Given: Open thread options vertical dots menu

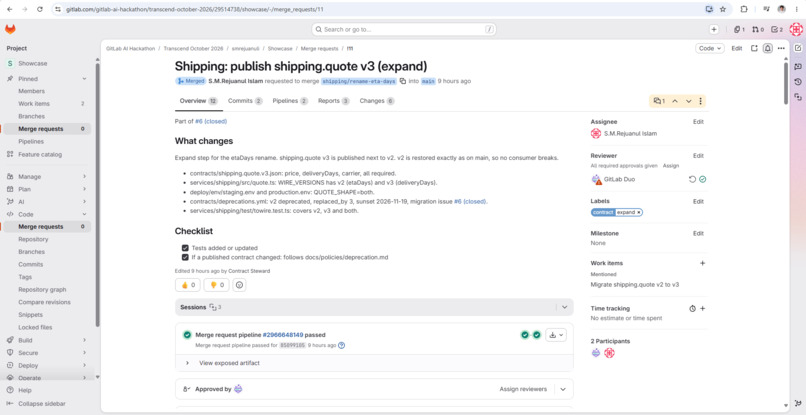Looking at the screenshot, I should [700, 101].
